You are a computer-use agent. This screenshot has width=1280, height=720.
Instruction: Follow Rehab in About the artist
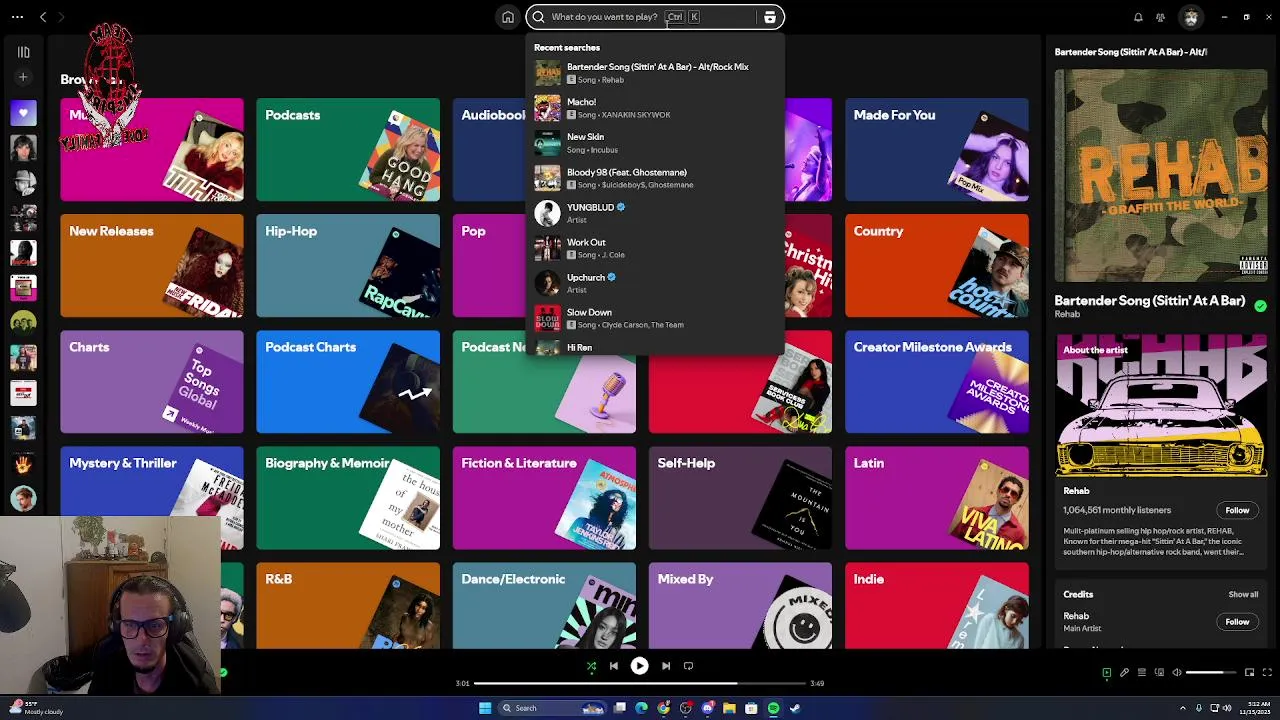click(x=1237, y=511)
